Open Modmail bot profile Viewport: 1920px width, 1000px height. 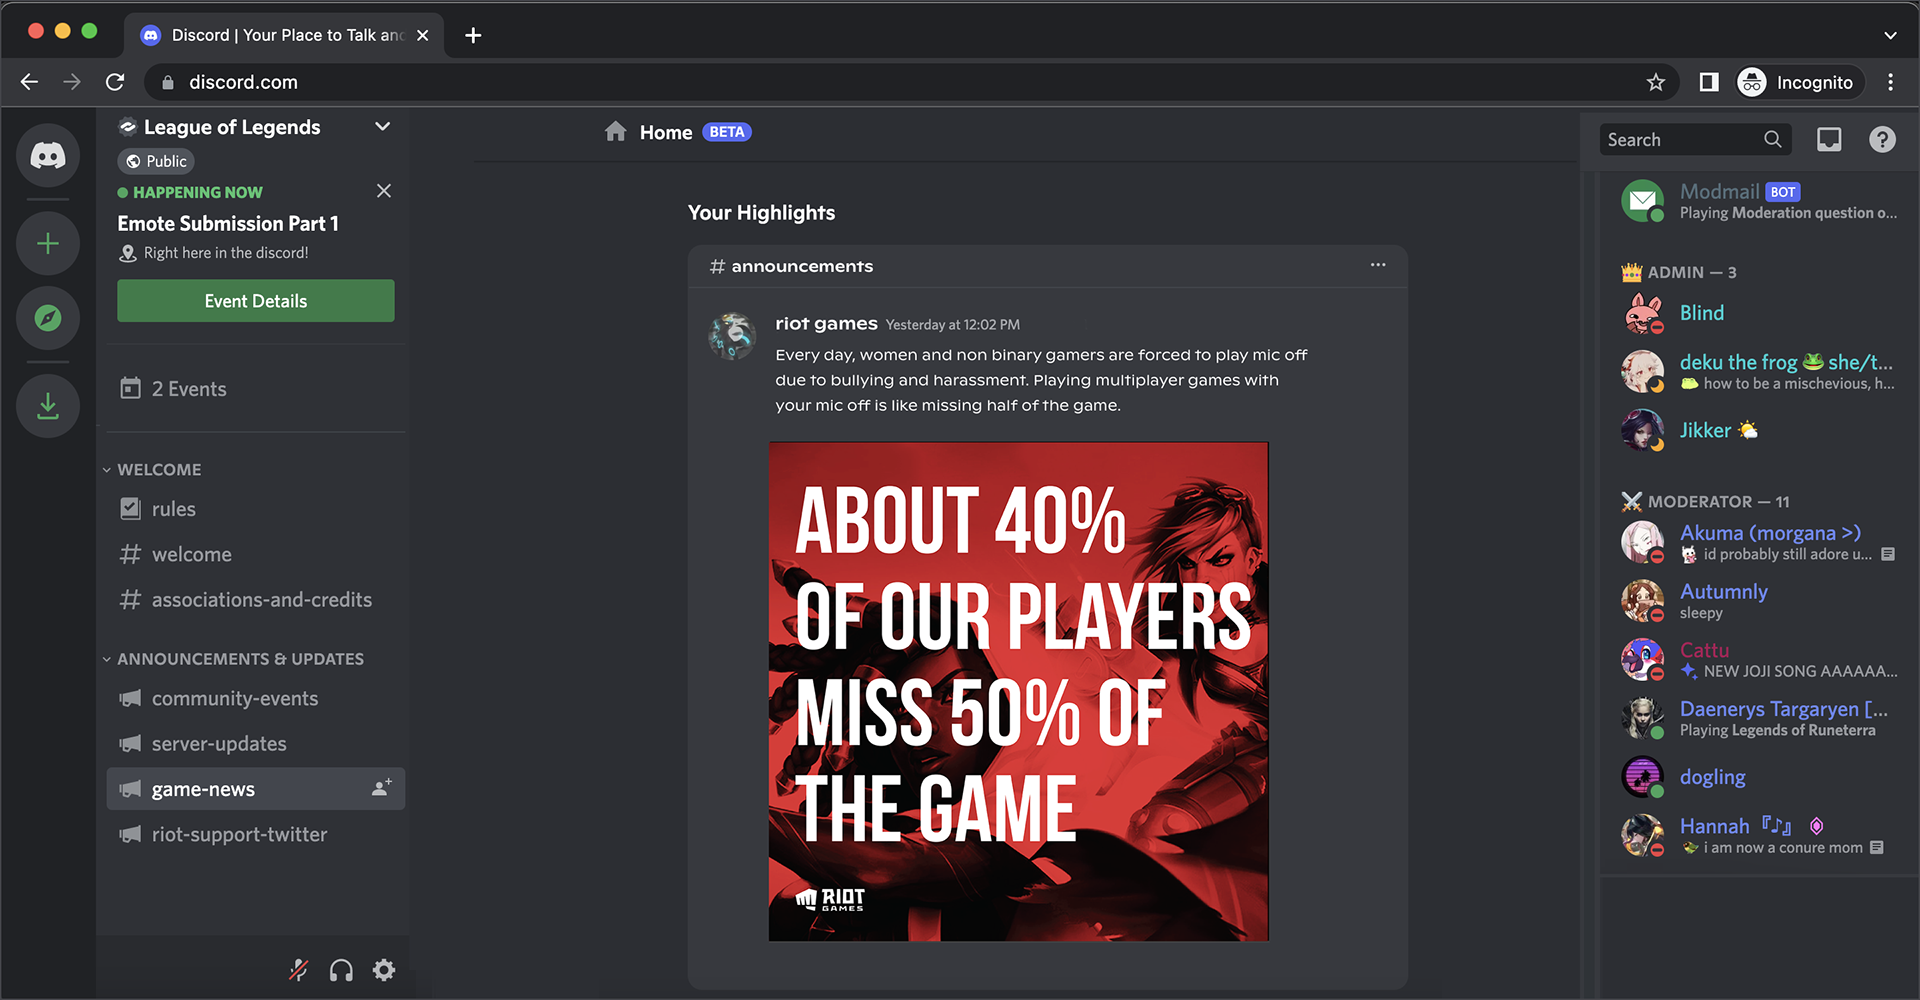[x=1758, y=201]
